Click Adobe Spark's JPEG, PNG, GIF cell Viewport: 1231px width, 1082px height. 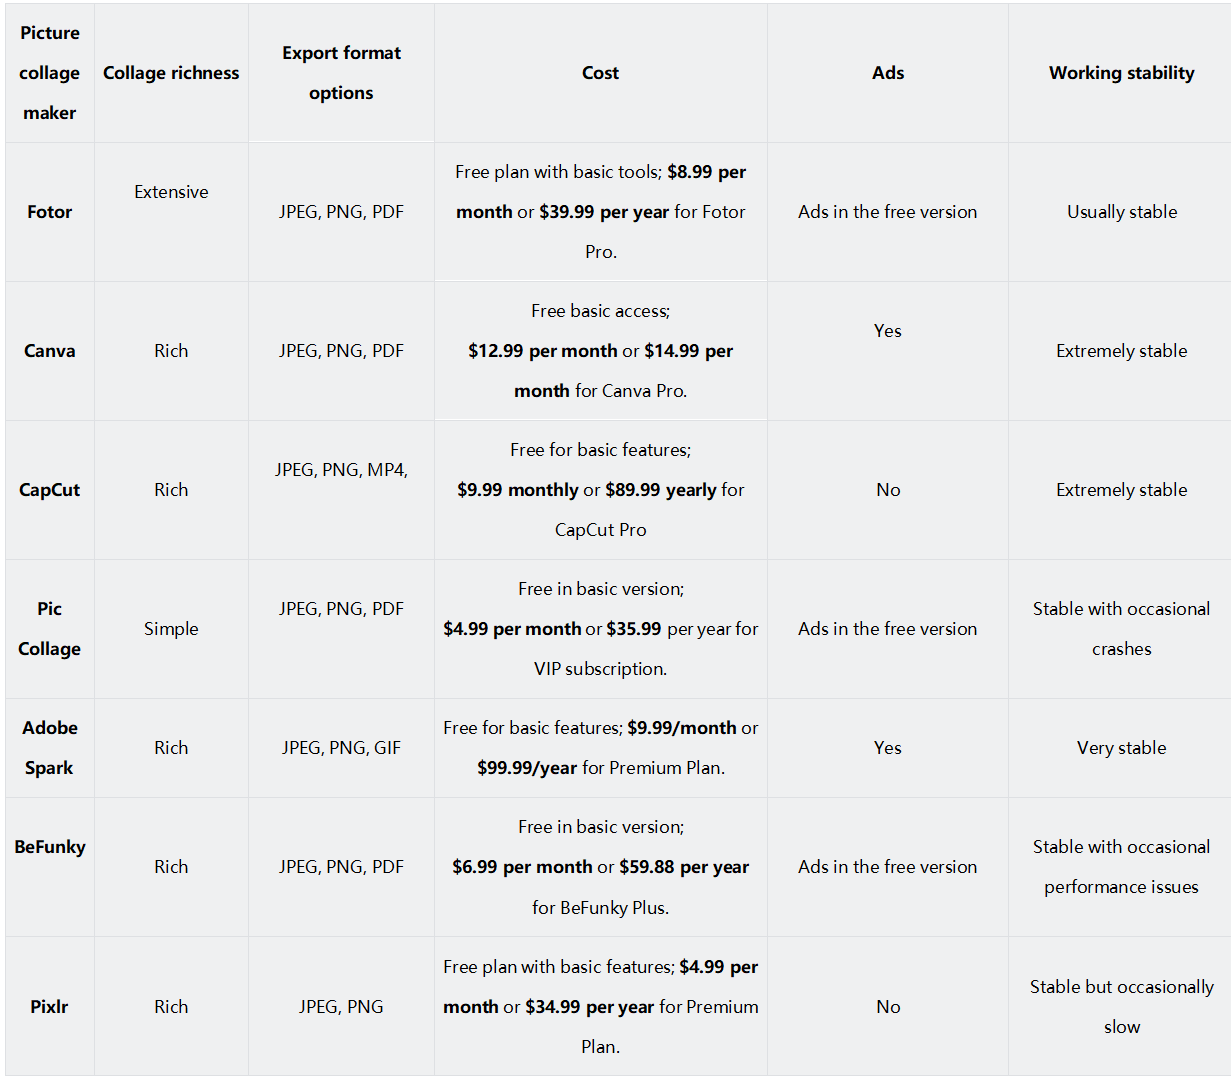coord(341,748)
